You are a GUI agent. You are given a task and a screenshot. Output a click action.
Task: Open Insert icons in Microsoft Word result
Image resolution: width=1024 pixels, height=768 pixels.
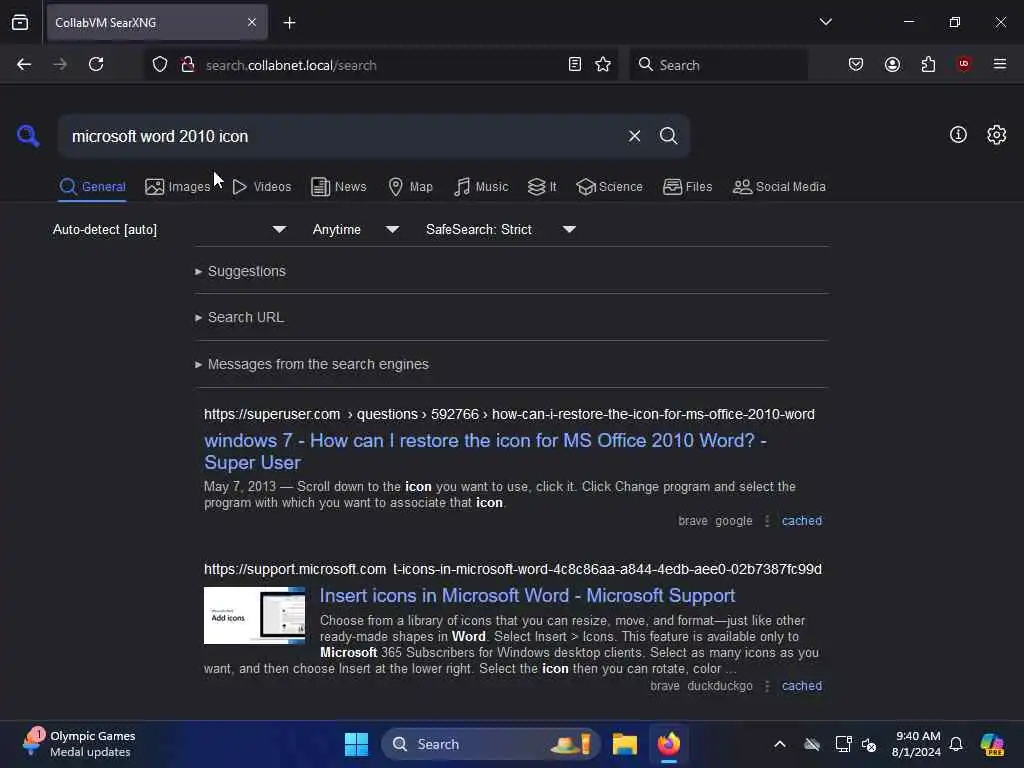[x=528, y=596]
